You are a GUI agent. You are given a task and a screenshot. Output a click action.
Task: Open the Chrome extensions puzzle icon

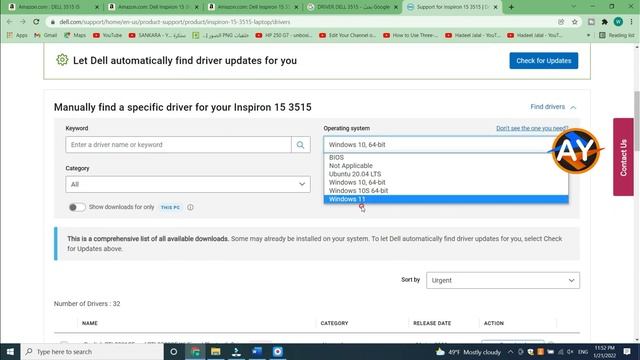click(x=604, y=22)
